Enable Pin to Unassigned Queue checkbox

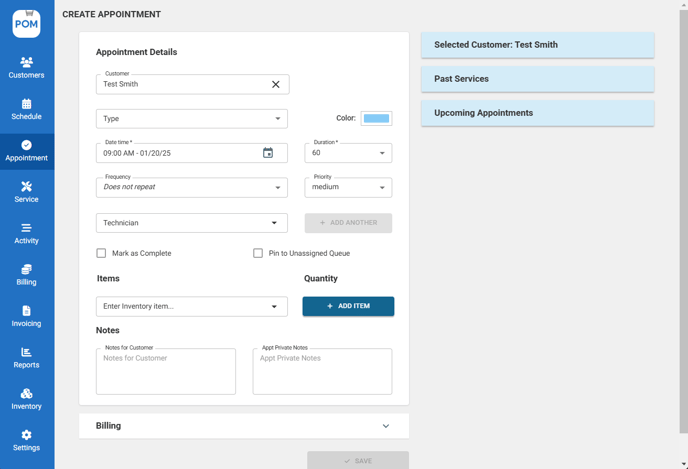pos(258,253)
